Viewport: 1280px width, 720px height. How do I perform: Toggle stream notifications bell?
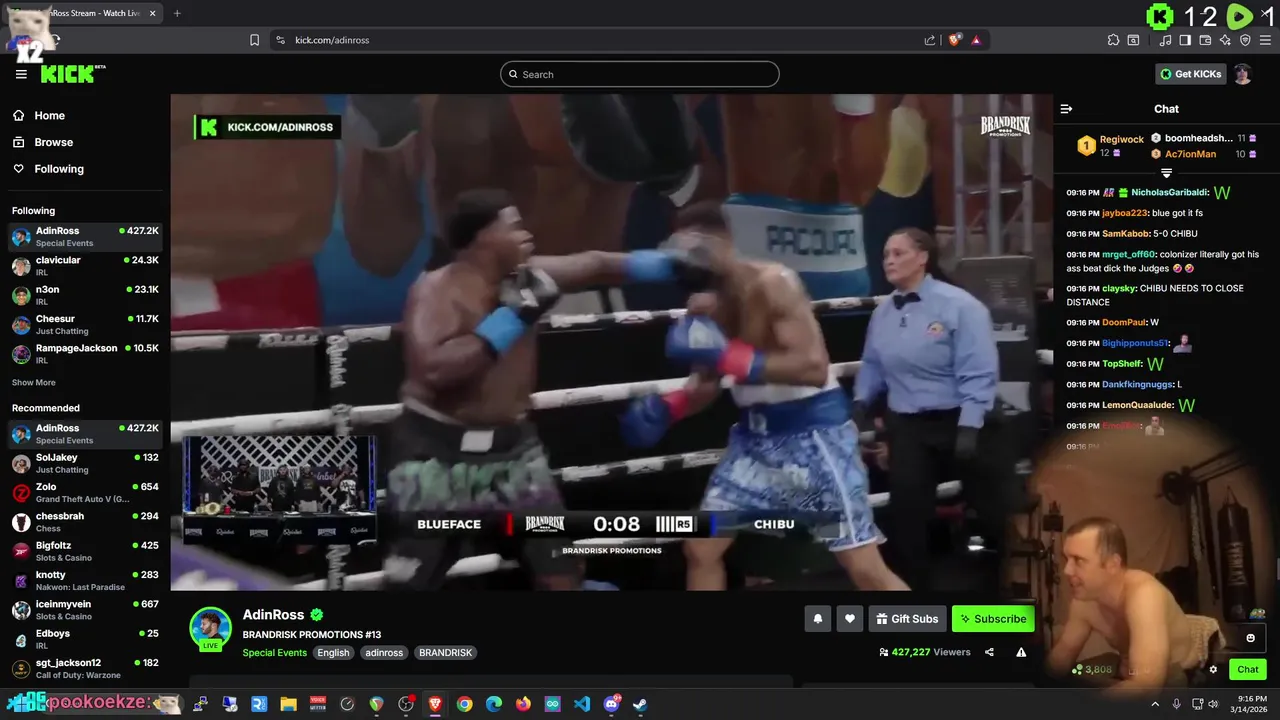(817, 619)
